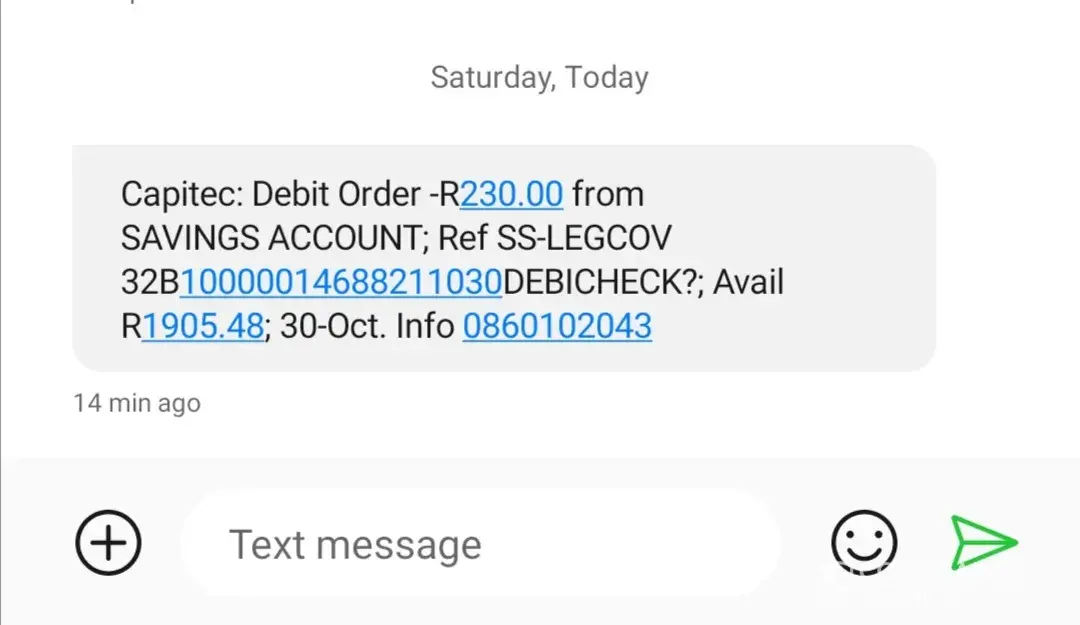Open the 10000014688211030 reference number link
The width and height of the screenshot is (1080, 625).
click(341, 282)
